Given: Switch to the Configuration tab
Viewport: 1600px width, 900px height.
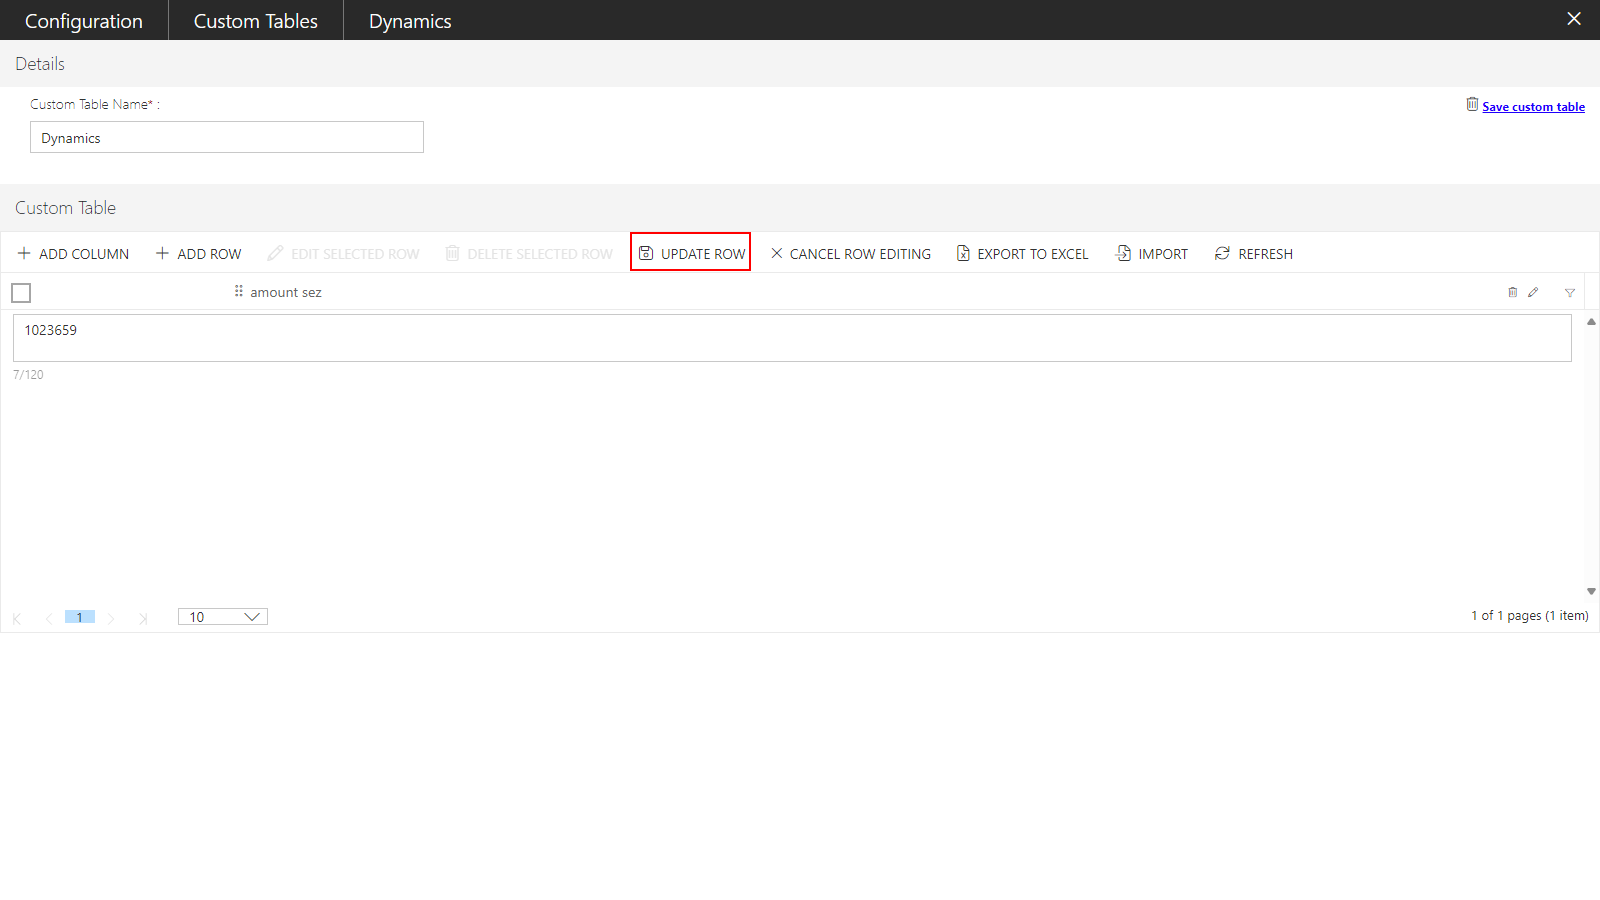Looking at the screenshot, I should pos(84,21).
